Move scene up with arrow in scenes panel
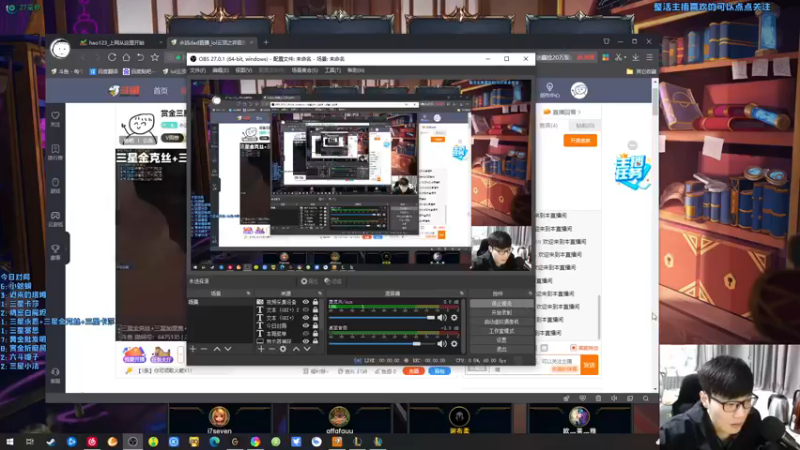This screenshot has height=450, width=800. coord(217,349)
